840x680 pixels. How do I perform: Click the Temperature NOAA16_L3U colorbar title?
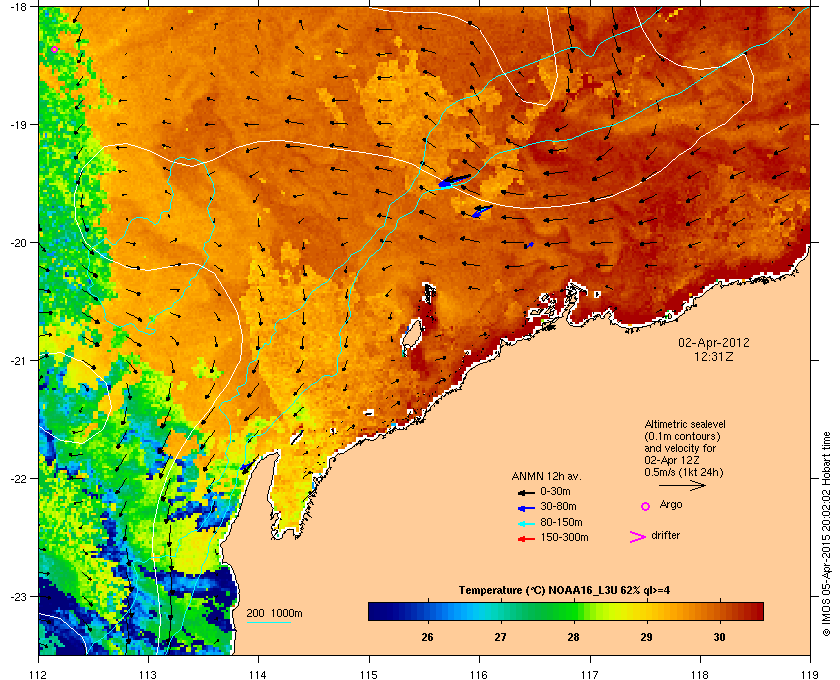[564, 591]
